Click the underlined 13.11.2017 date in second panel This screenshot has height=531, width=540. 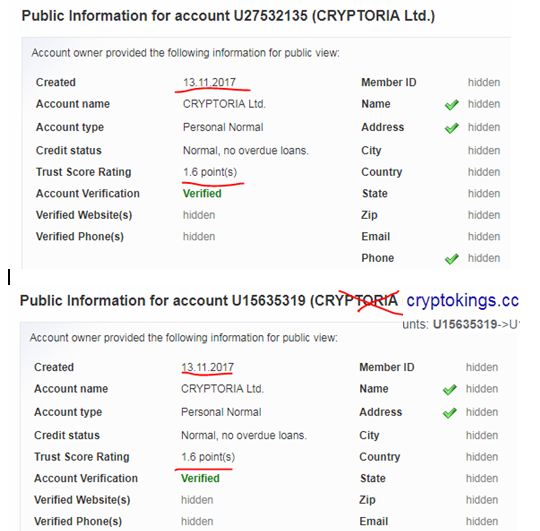click(208, 367)
